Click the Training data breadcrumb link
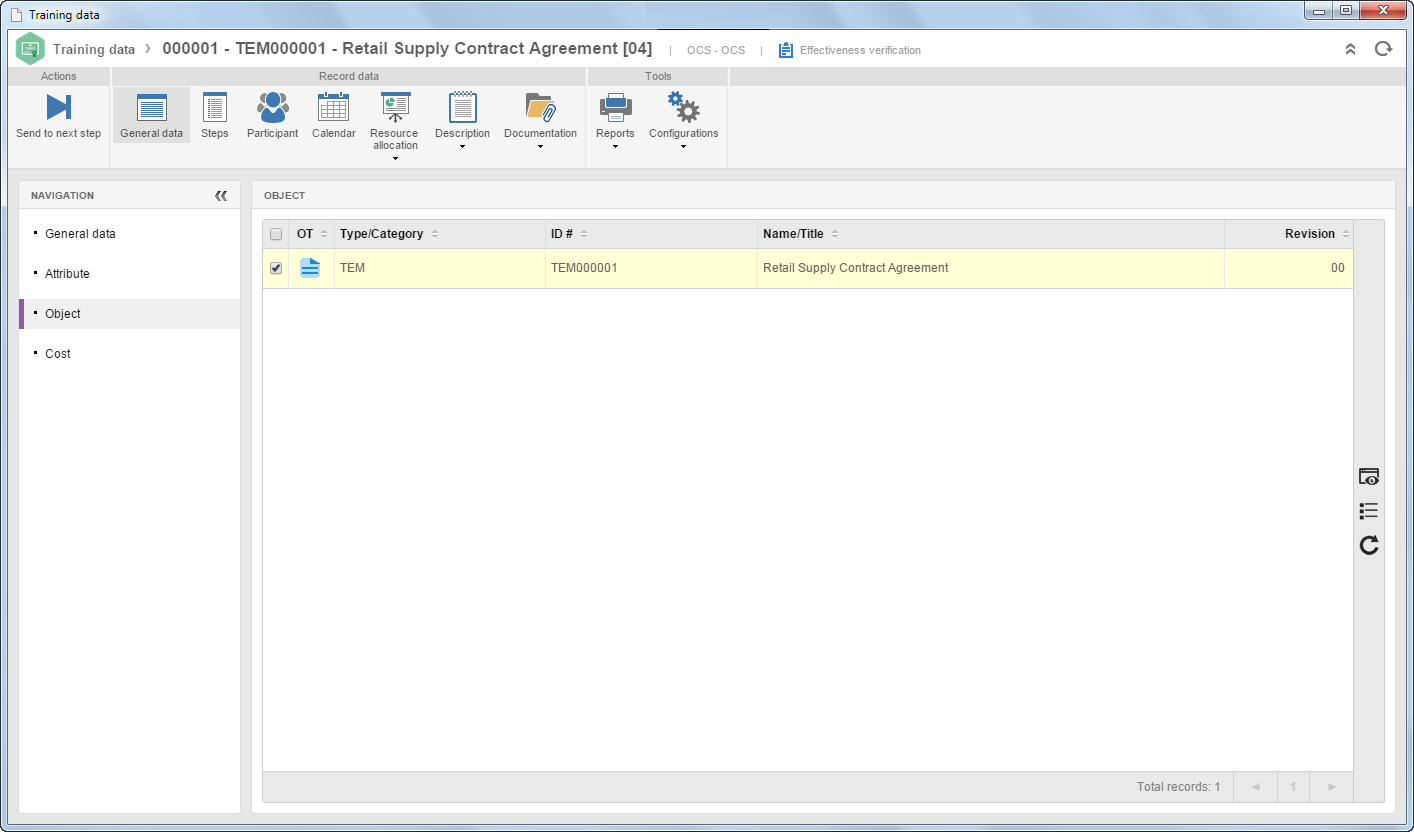 (94, 49)
